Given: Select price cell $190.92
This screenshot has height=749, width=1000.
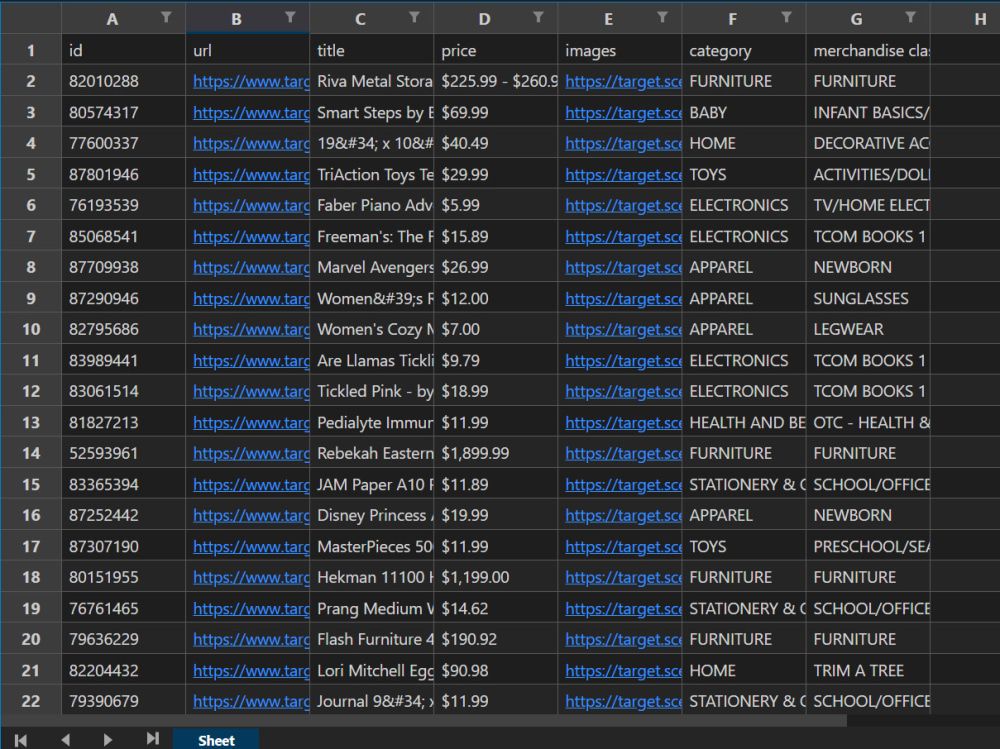Looking at the screenshot, I should [x=496, y=639].
